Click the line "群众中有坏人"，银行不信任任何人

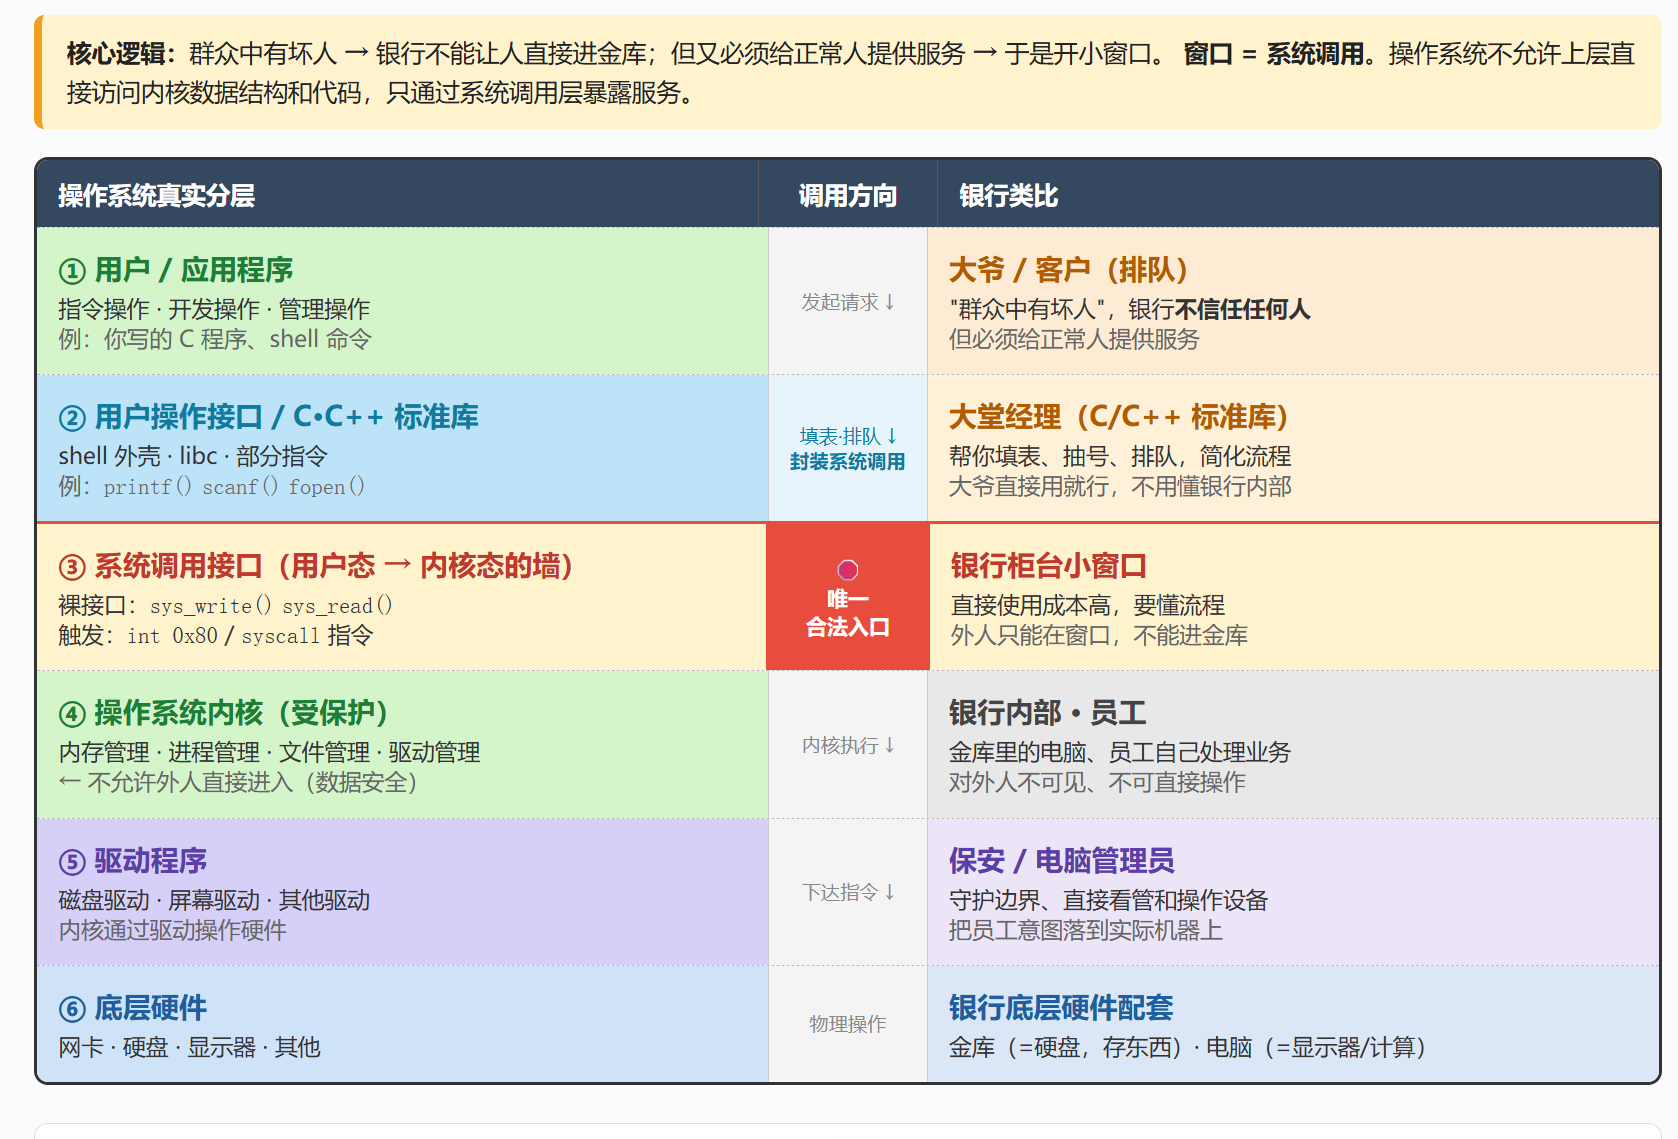coord(1130,309)
